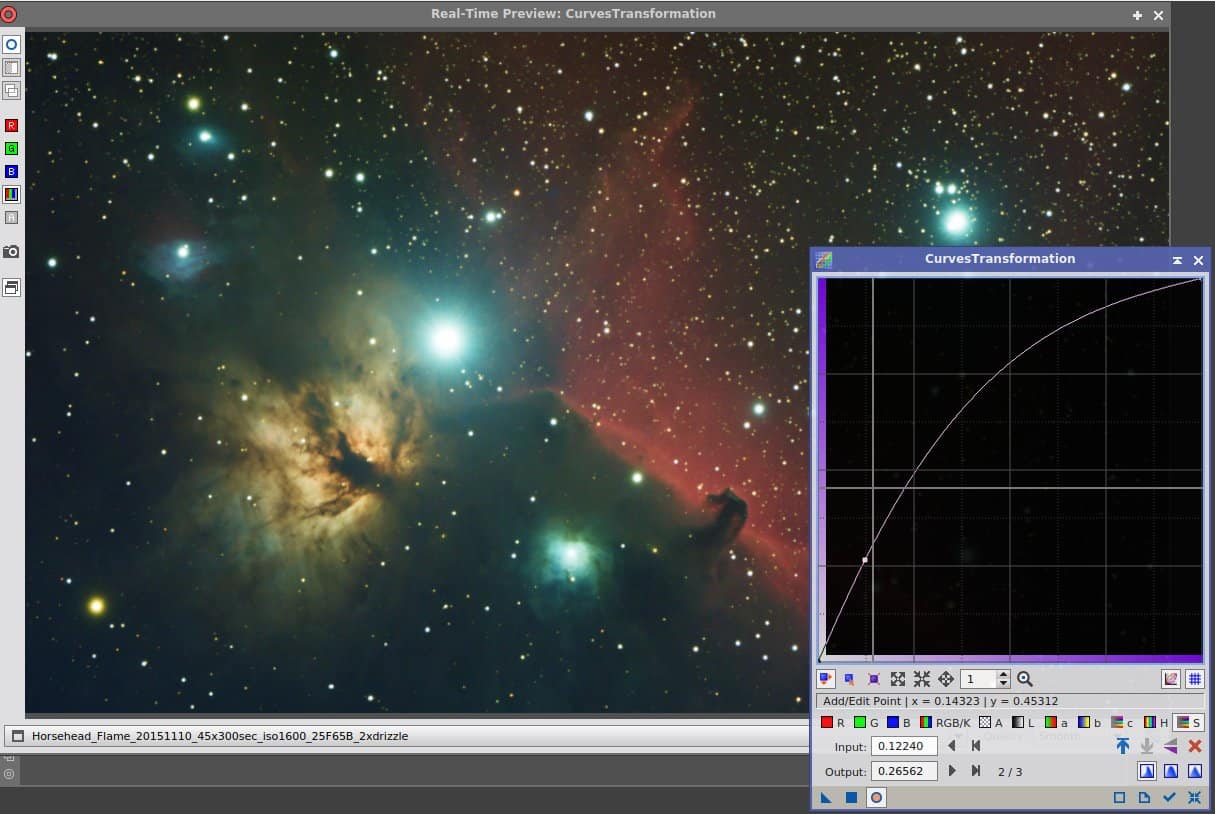Click the red X delete point icon

click(1194, 746)
